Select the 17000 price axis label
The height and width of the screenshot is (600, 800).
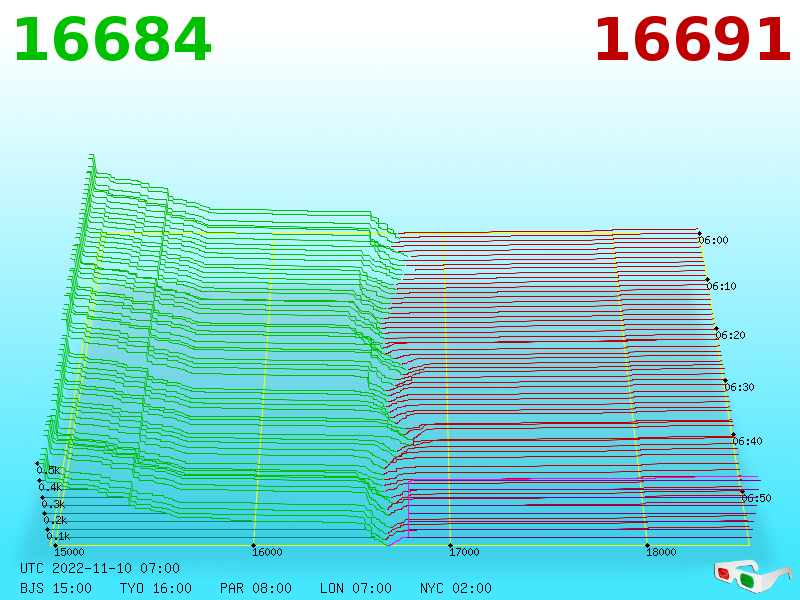pos(464,552)
